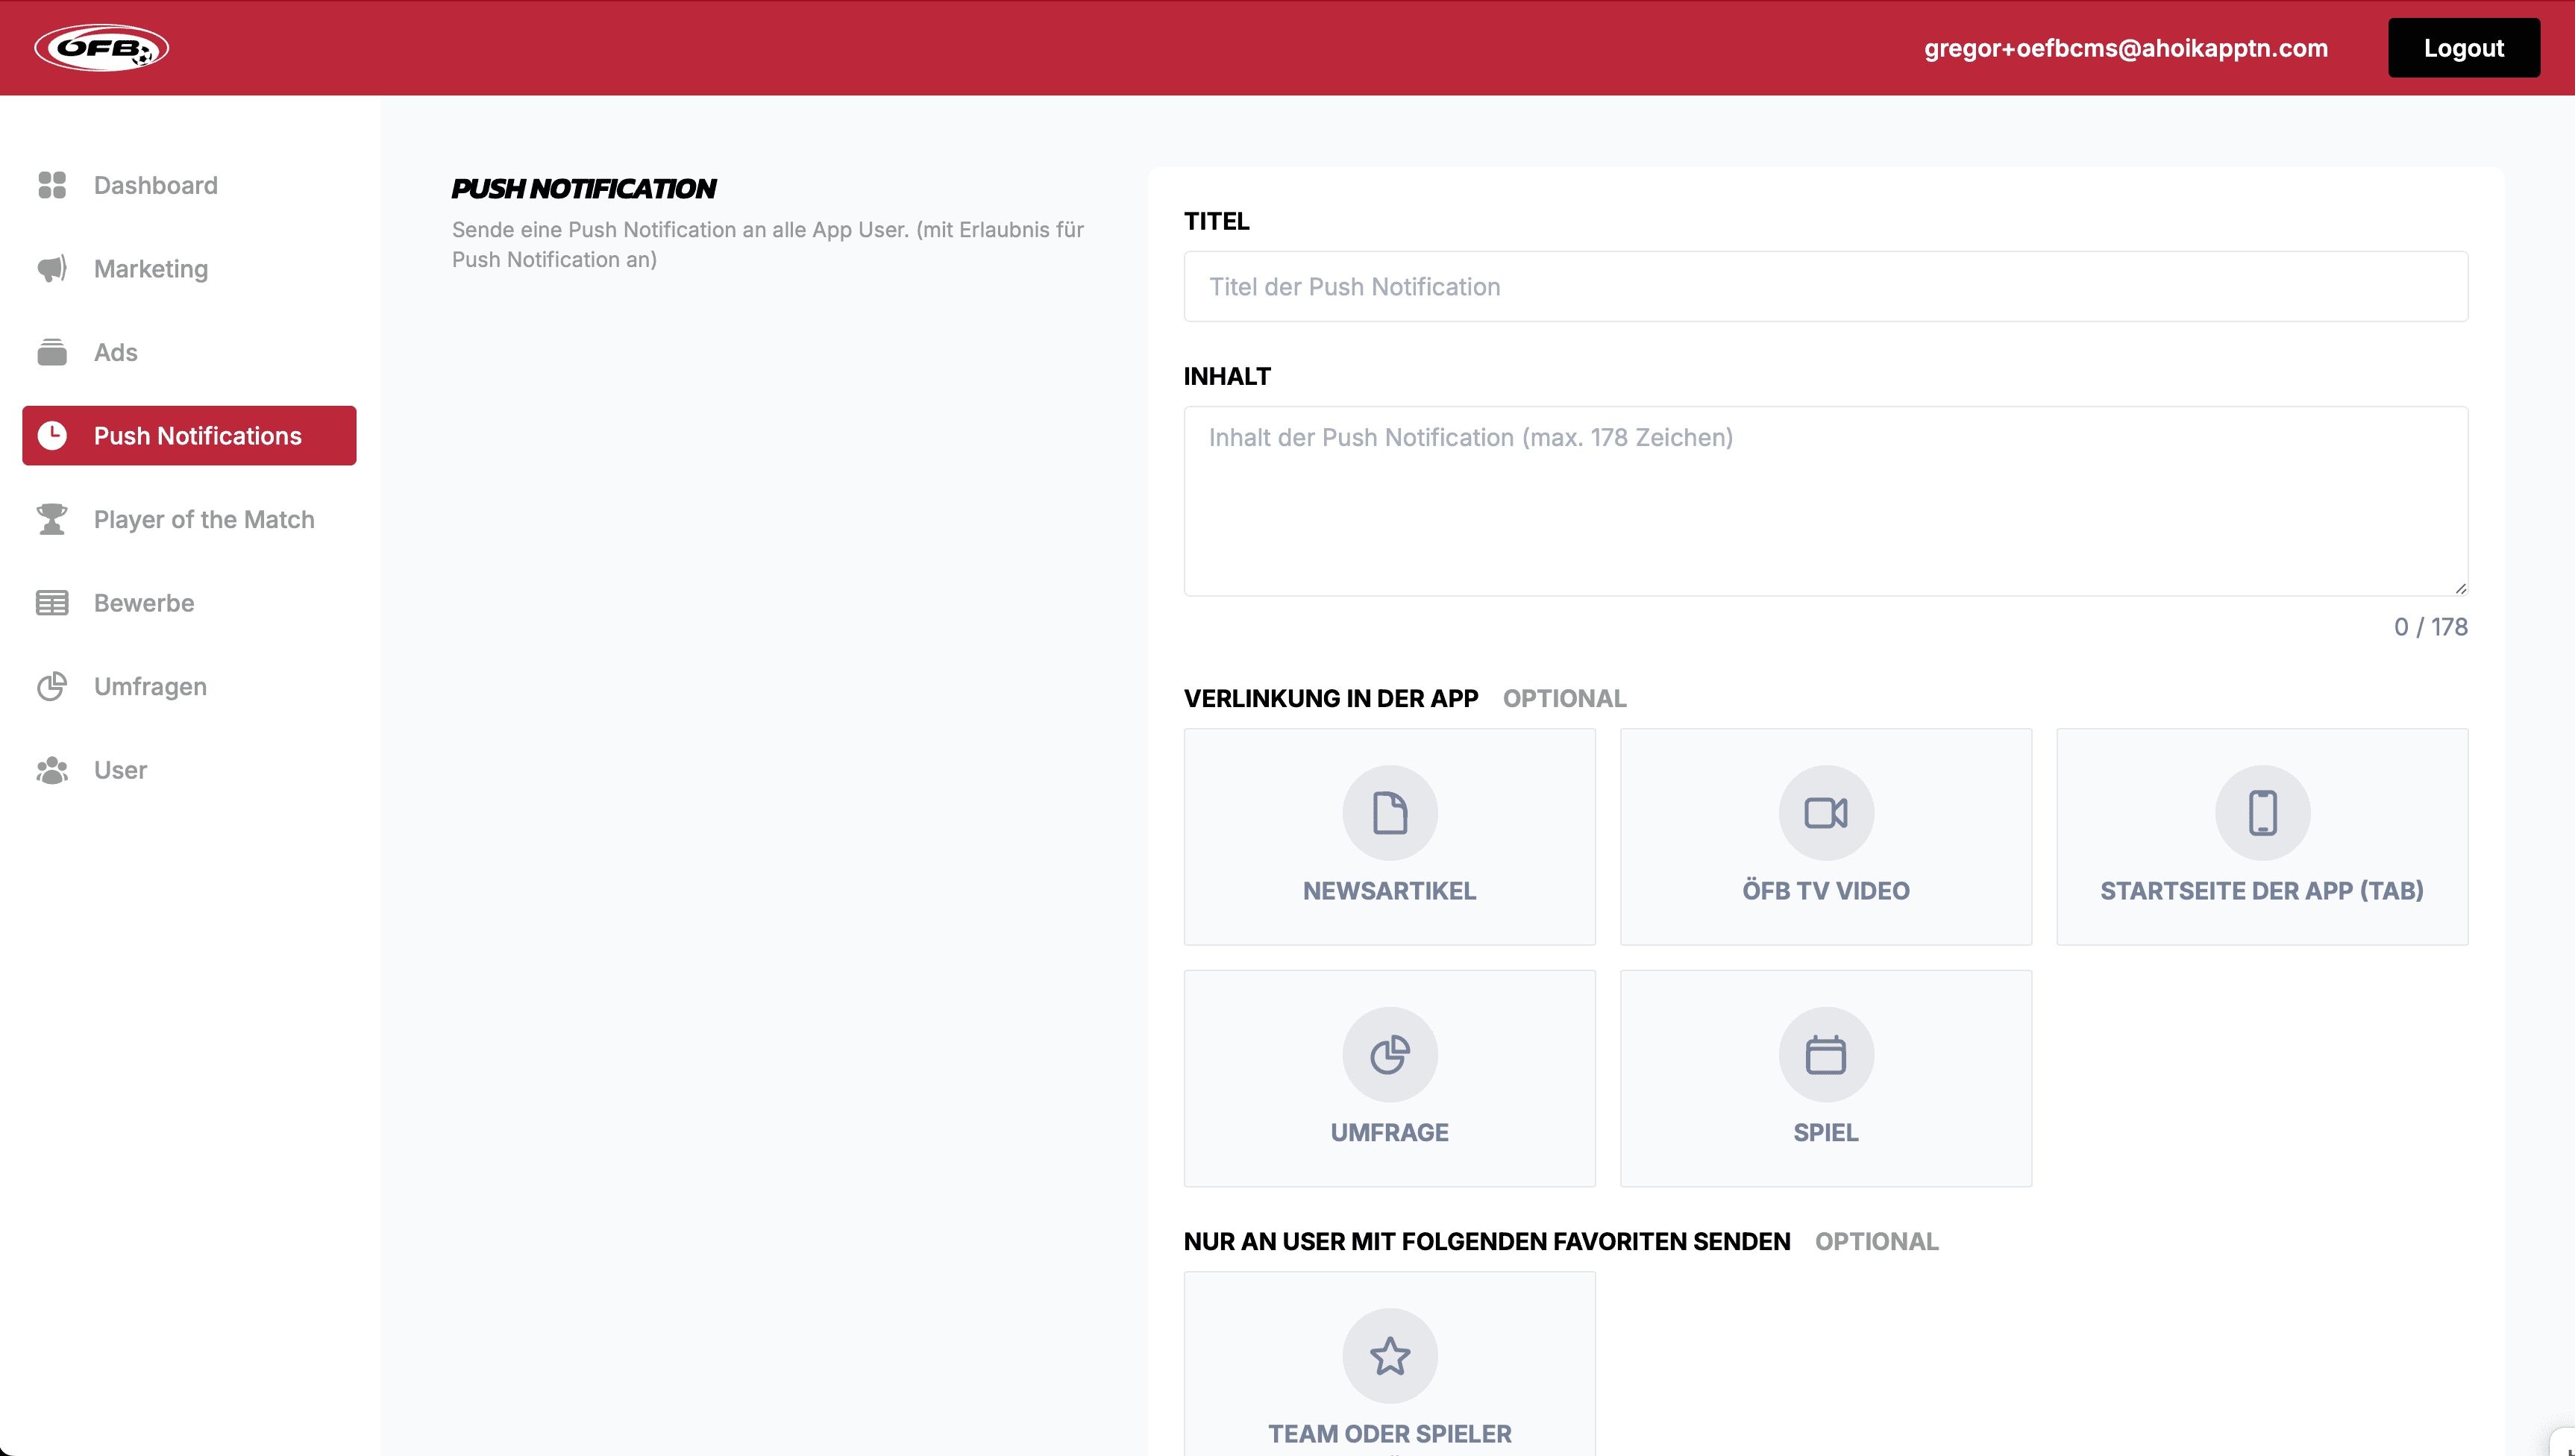Click the ÖFB logo in header
The height and width of the screenshot is (1456, 2575).
pyautogui.click(x=101, y=48)
